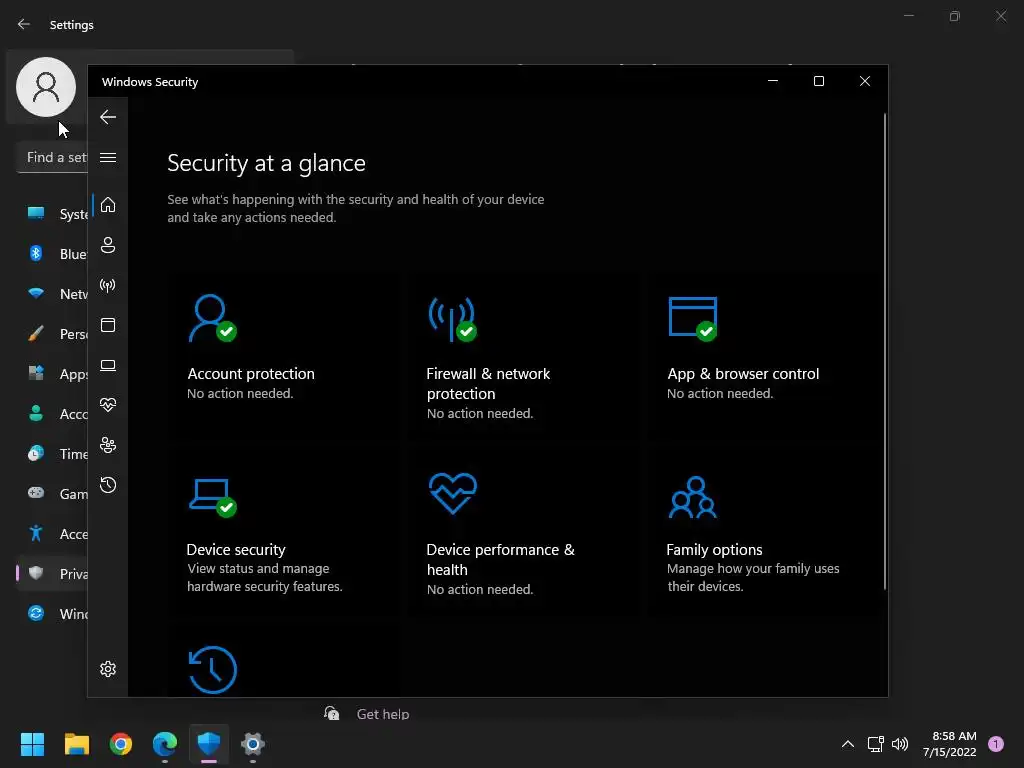The height and width of the screenshot is (768, 1024).
Task: Click the Get help link in Settings
Action: pos(383,714)
